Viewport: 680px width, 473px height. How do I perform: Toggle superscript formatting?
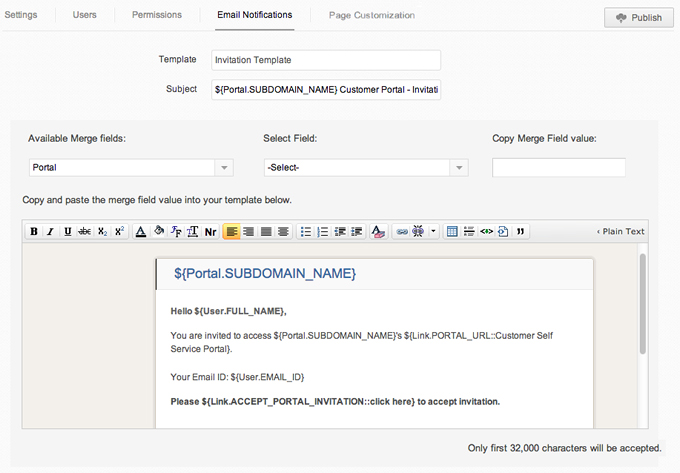pos(119,231)
